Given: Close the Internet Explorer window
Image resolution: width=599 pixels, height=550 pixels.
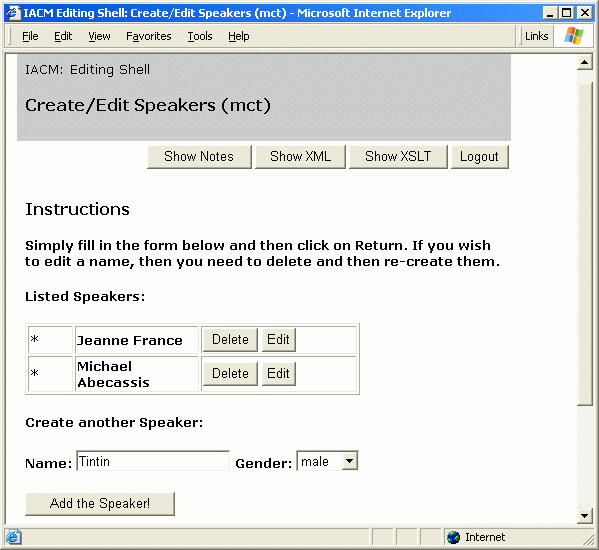Looking at the screenshot, I should coord(584,13).
